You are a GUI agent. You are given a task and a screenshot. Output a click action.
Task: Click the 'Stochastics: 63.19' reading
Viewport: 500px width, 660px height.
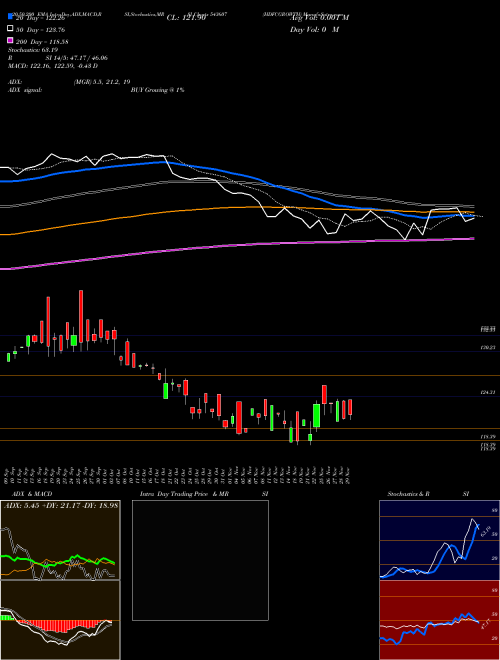click(x=32, y=50)
